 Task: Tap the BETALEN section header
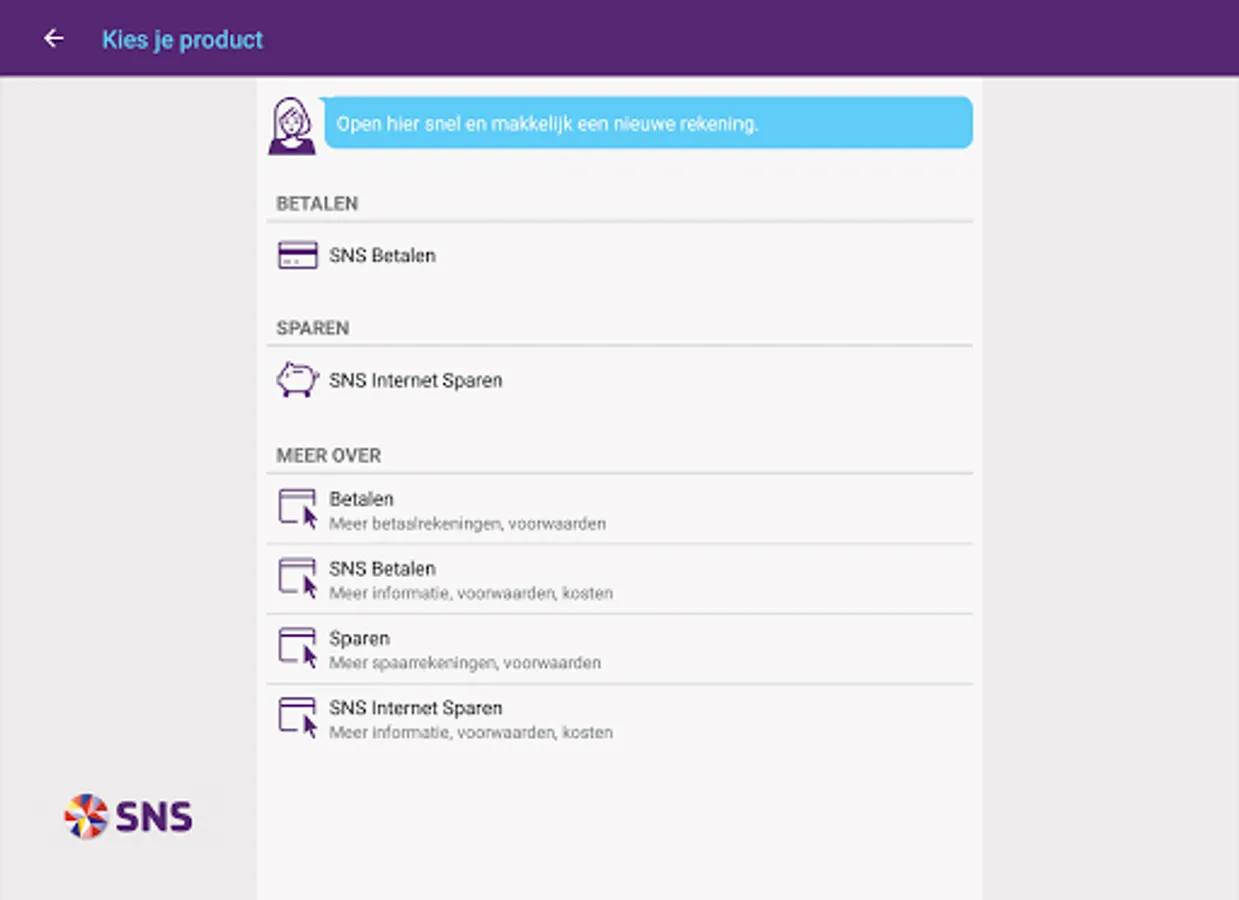(317, 204)
